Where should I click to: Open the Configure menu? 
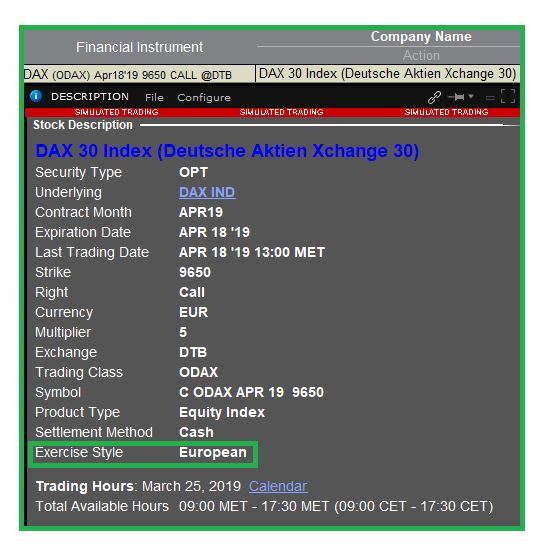click(x=204, y=97)
